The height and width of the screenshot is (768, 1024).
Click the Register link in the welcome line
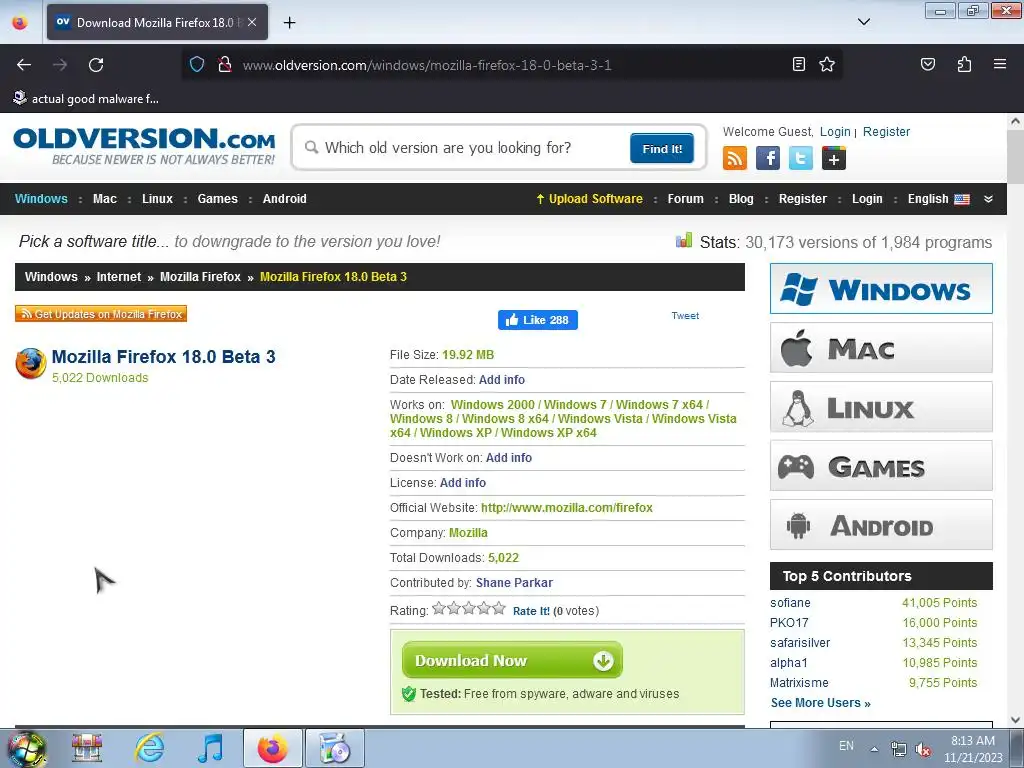[886, 132]
